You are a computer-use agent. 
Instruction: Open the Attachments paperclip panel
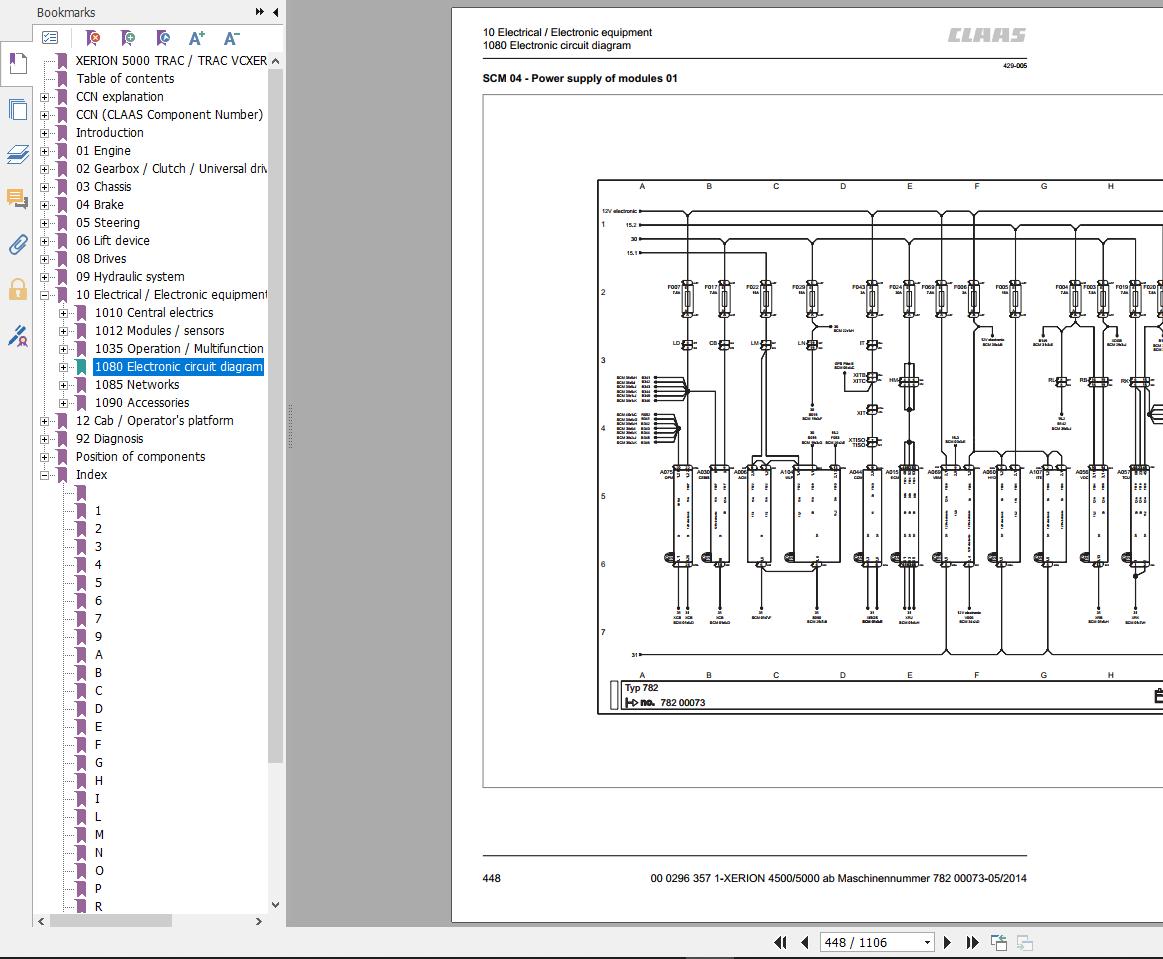(x=17, y=245)
